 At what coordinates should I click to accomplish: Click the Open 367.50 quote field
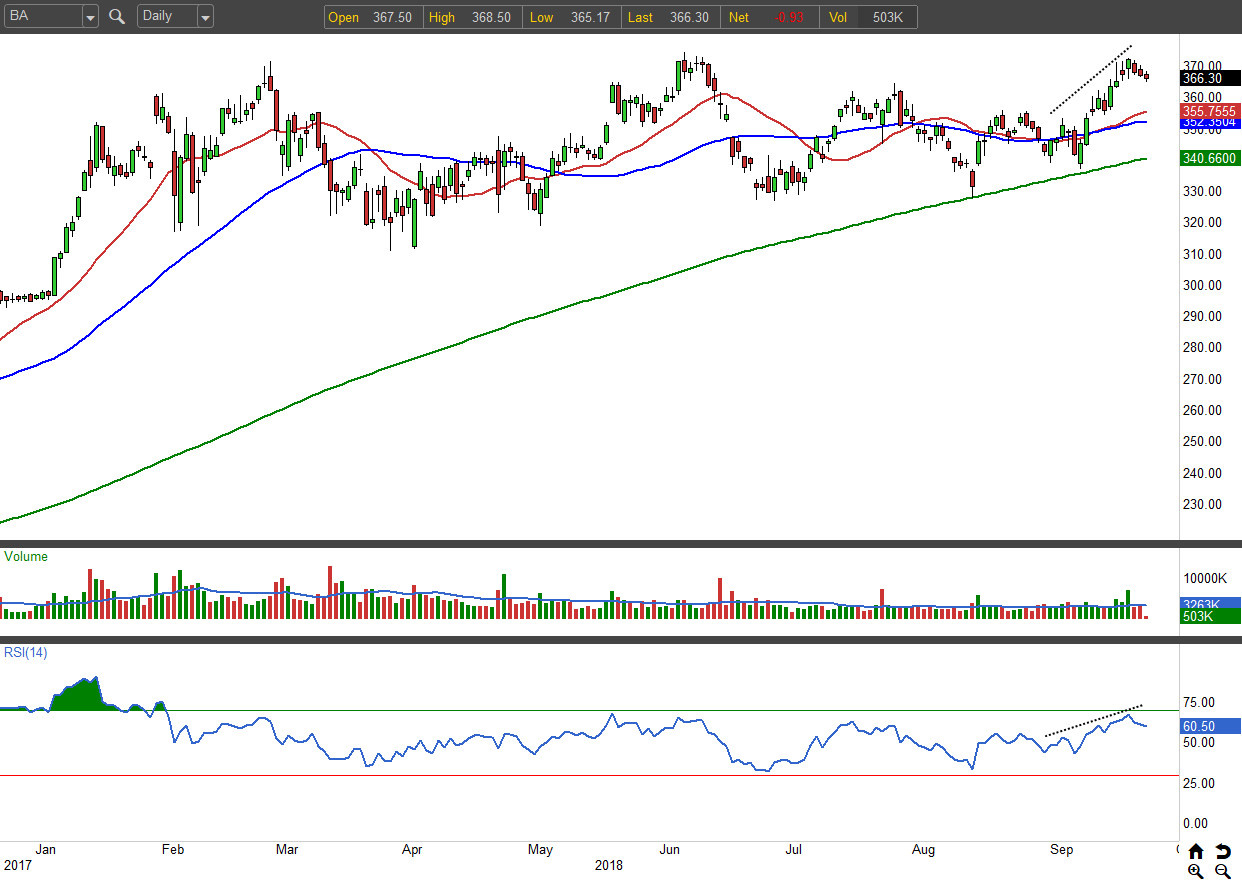(372, 17)
